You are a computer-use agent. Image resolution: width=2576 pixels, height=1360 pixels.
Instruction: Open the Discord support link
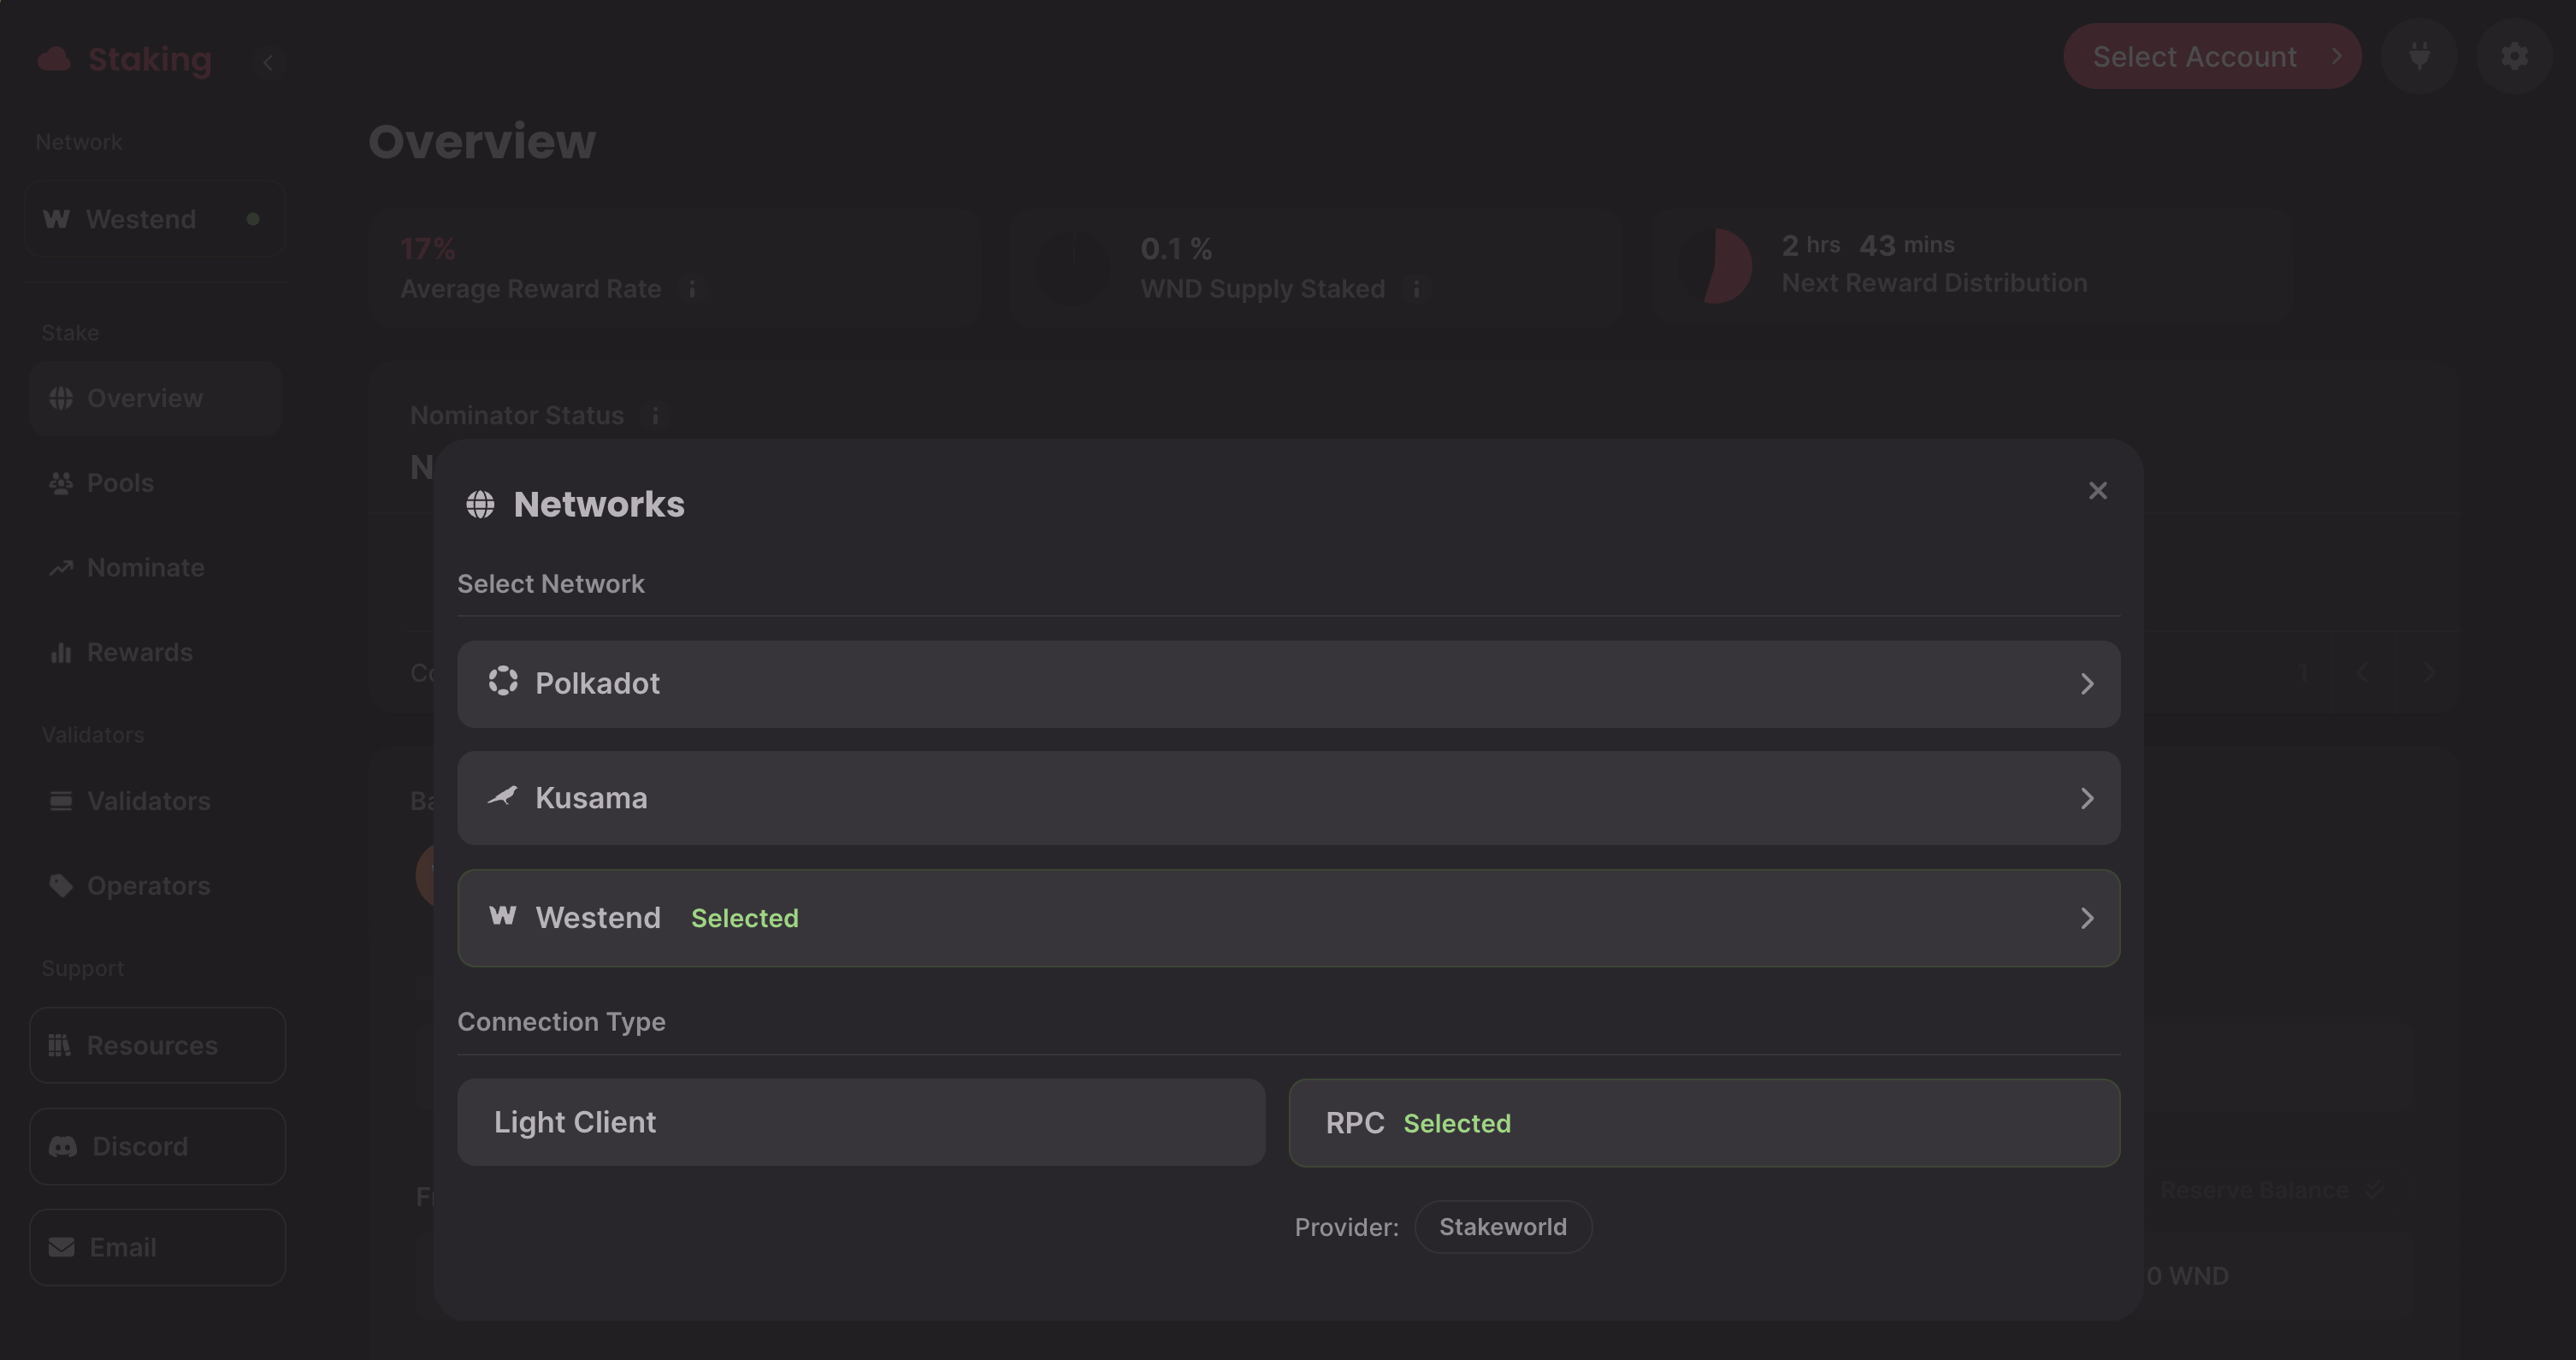click(x=157, y=1146)
